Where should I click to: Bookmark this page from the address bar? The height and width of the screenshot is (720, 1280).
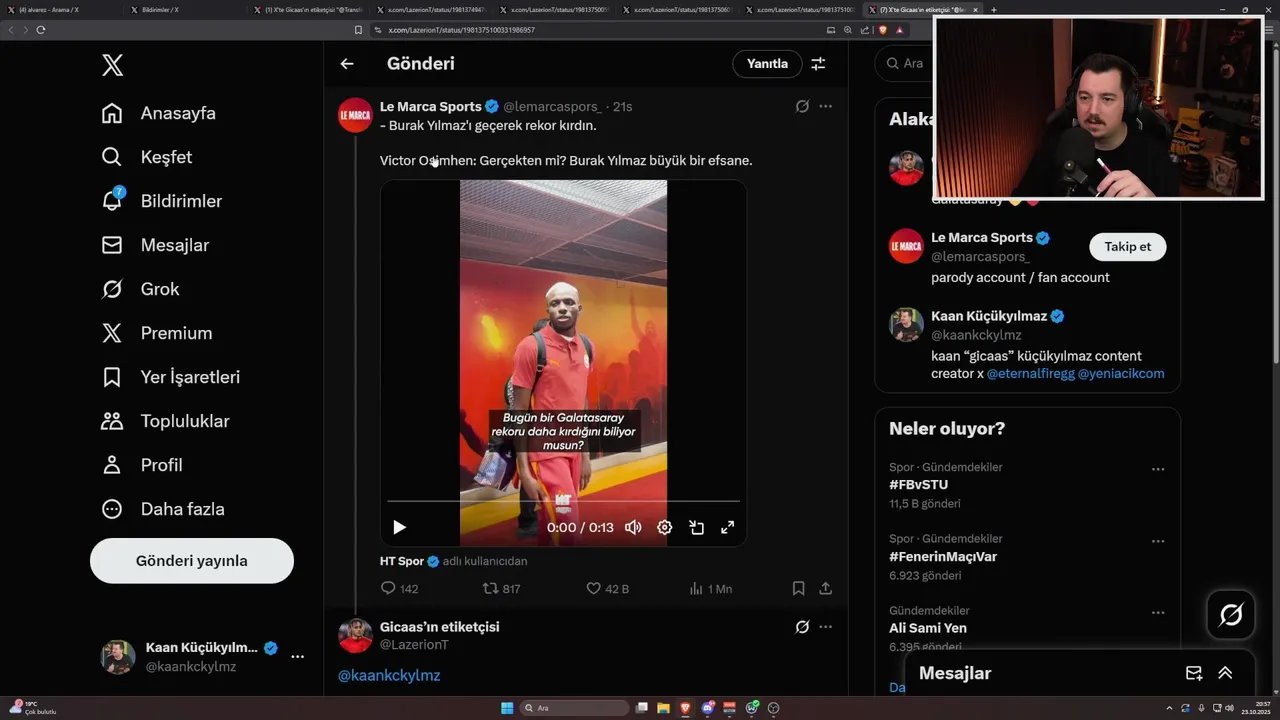[x=359, y=30]
